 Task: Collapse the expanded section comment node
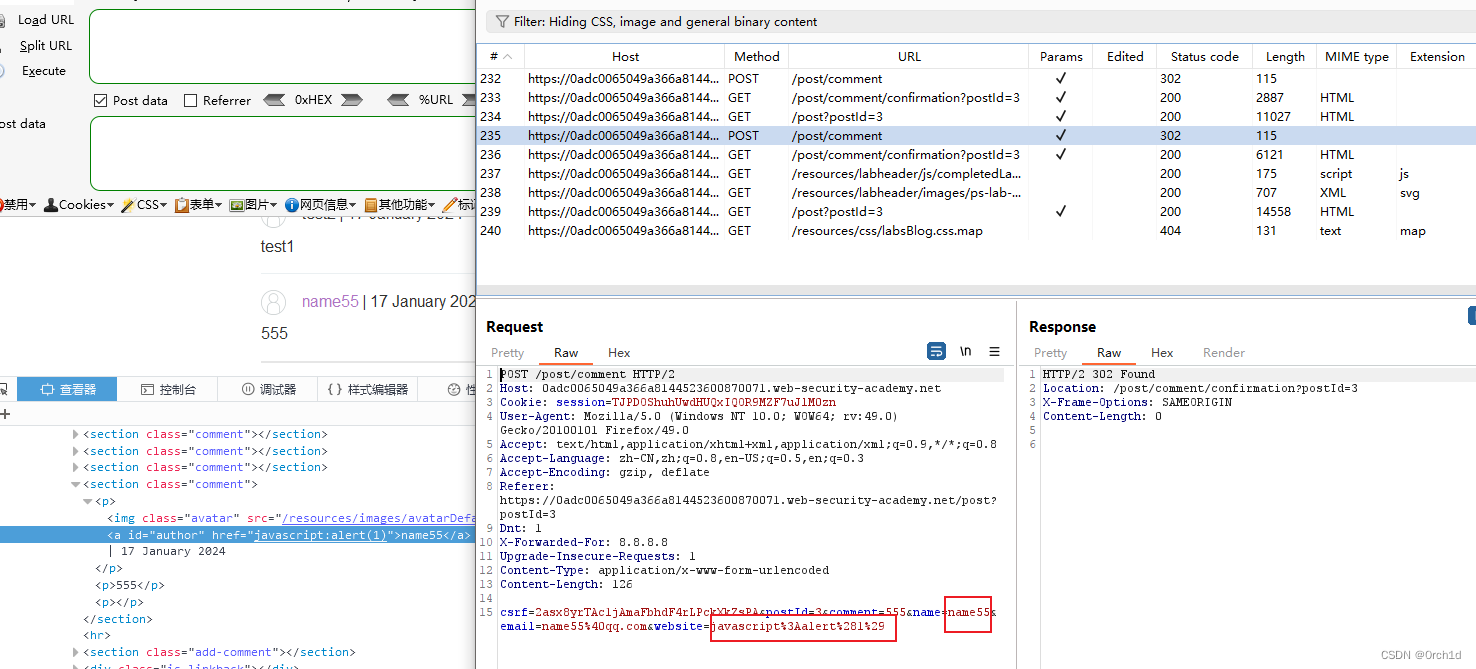[76, 484]
